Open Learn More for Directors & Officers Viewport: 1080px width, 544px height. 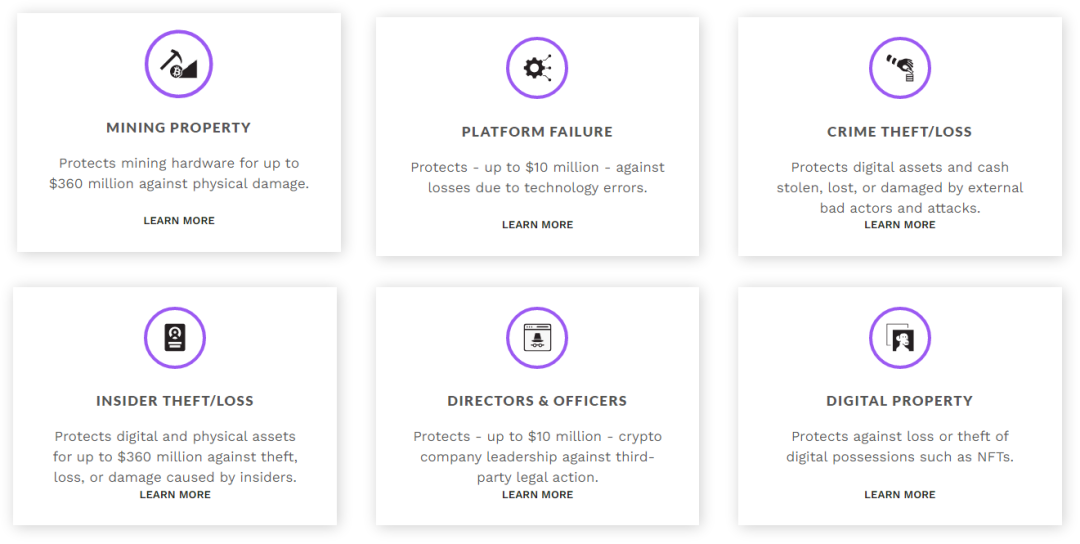[x=537, y=495]
